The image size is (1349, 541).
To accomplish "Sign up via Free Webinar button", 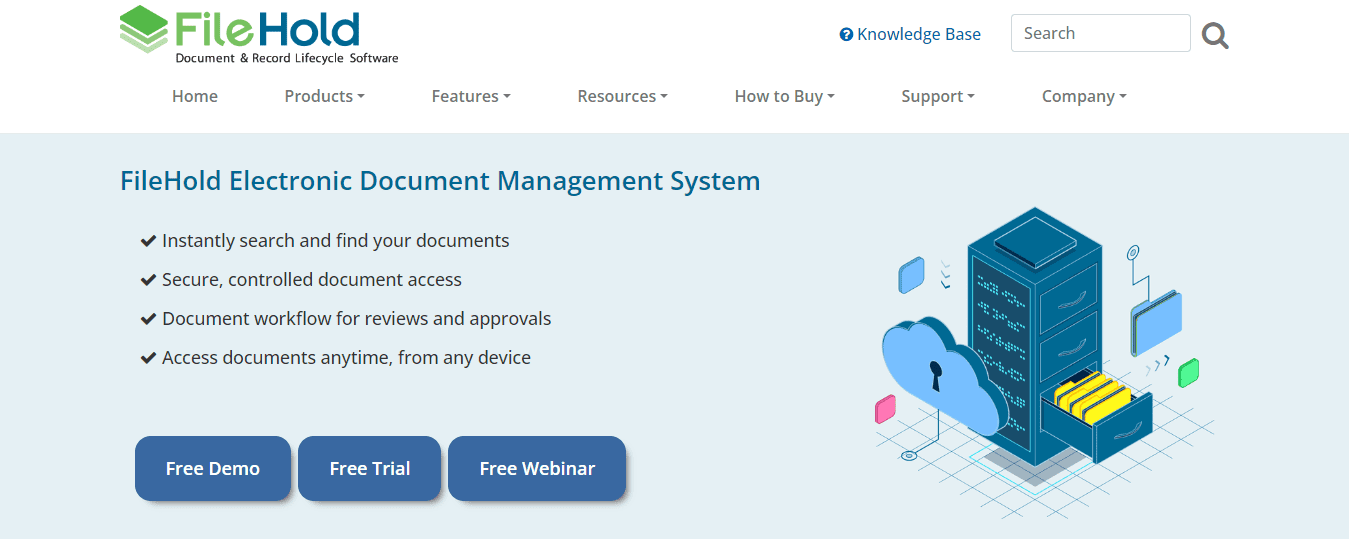I will (x=537, y=468).
